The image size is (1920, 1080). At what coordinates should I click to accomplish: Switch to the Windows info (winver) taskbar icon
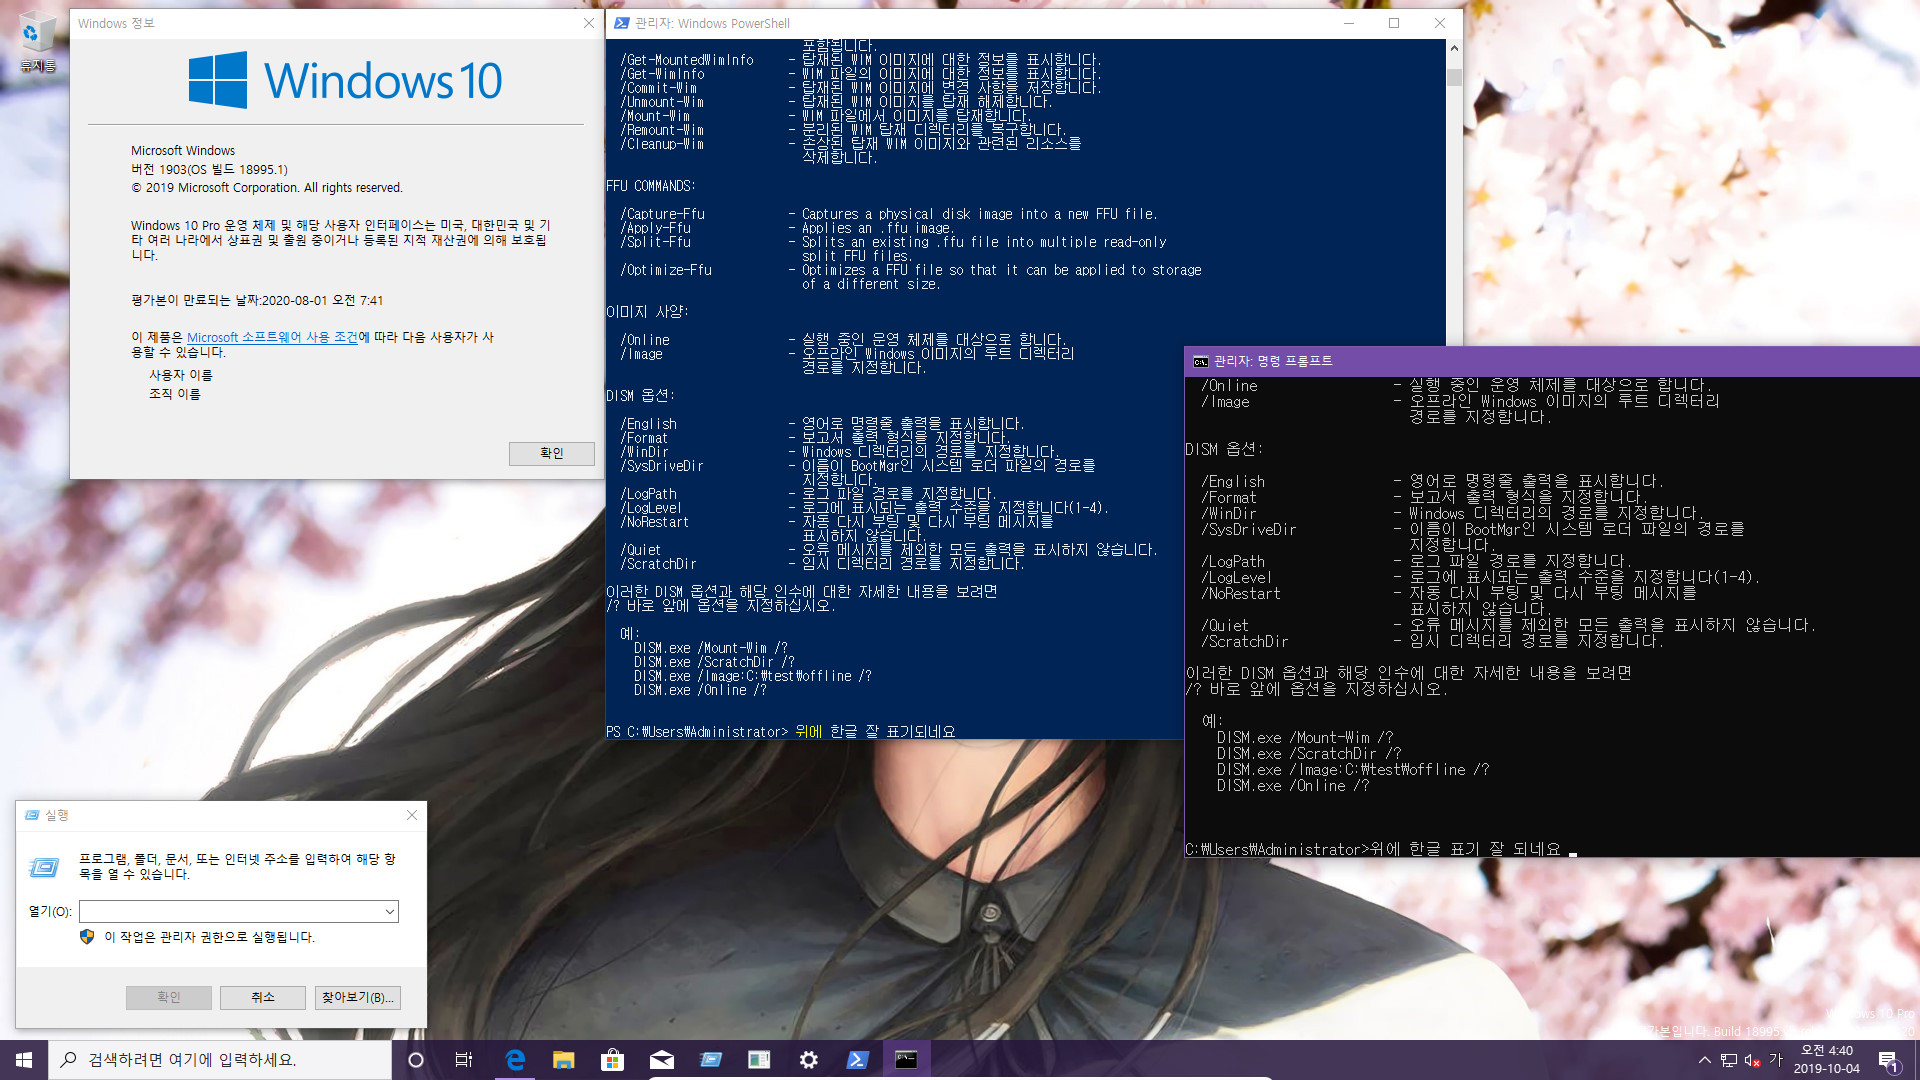click(759, 1060)
